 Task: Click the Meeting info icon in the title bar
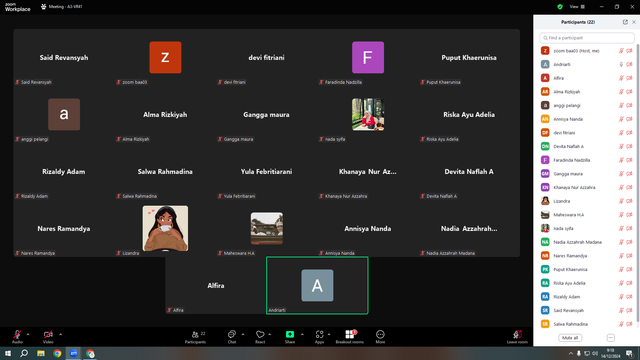pos(44,7)
